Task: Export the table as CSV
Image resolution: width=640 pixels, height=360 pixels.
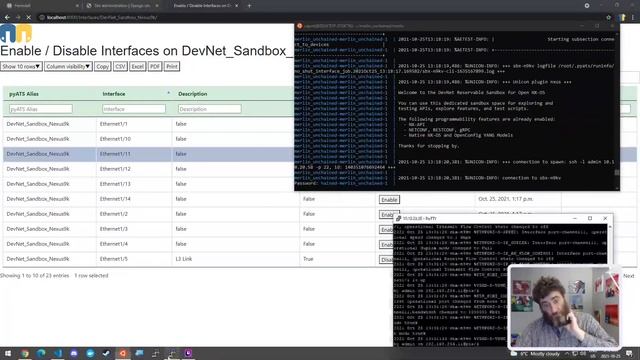Action: pos(120,67)
